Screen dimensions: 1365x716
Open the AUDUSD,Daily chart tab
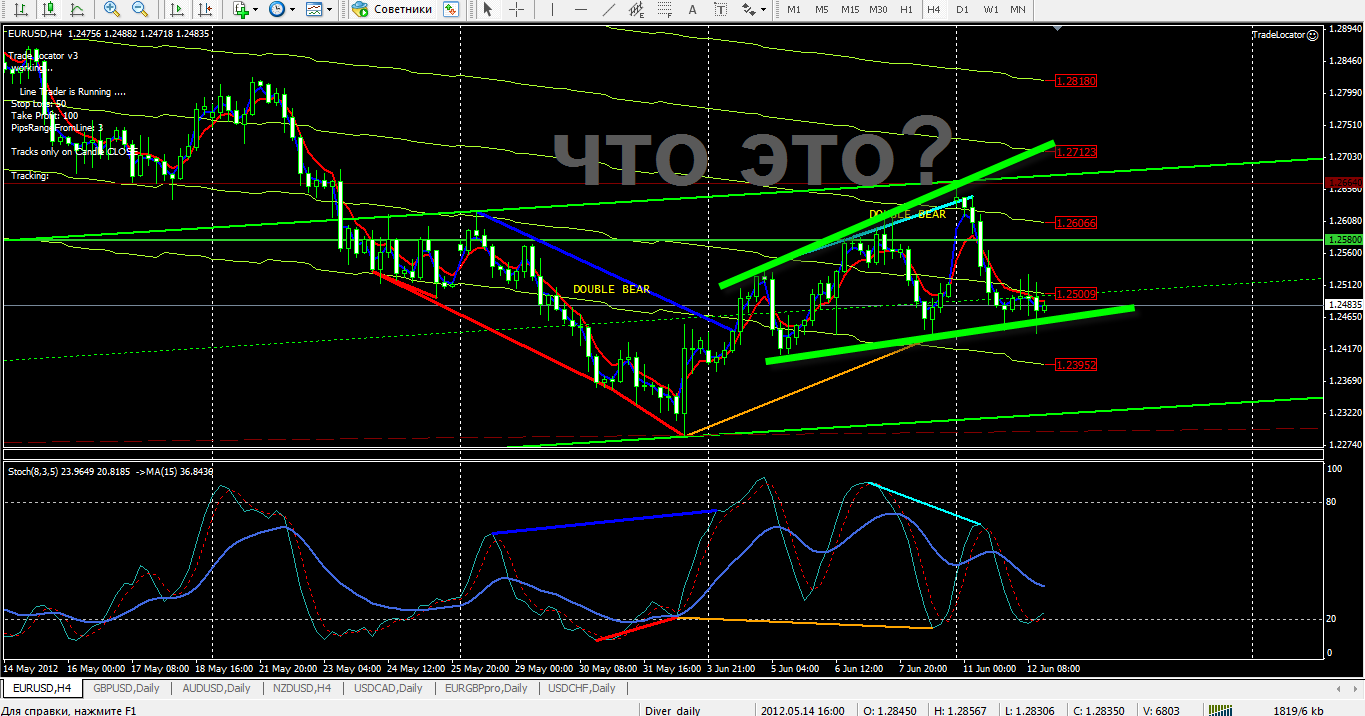[x=214, y=688]
